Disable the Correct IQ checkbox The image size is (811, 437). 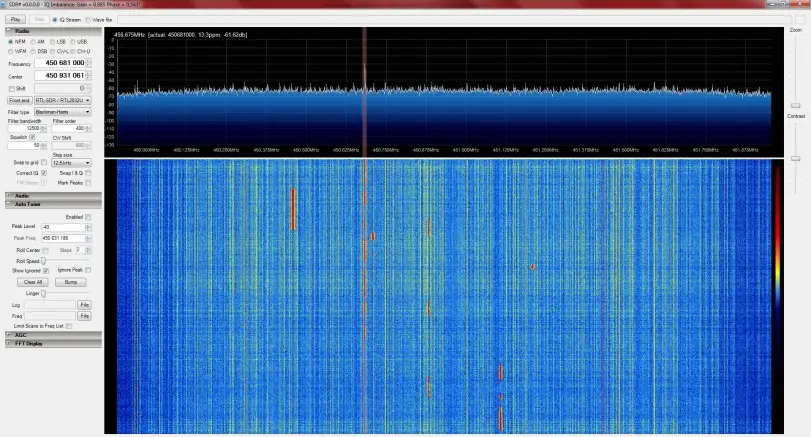point(43,173)
